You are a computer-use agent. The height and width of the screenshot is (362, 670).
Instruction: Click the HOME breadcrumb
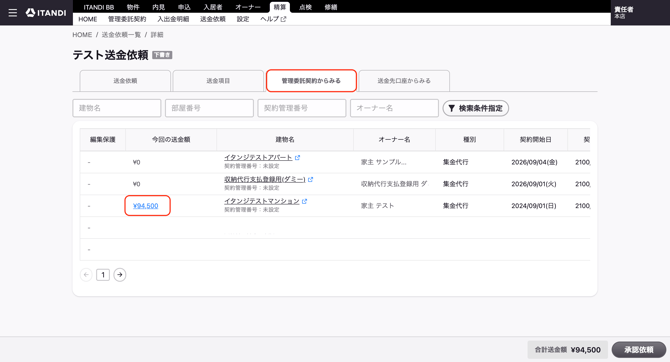(x=82, y=35)
